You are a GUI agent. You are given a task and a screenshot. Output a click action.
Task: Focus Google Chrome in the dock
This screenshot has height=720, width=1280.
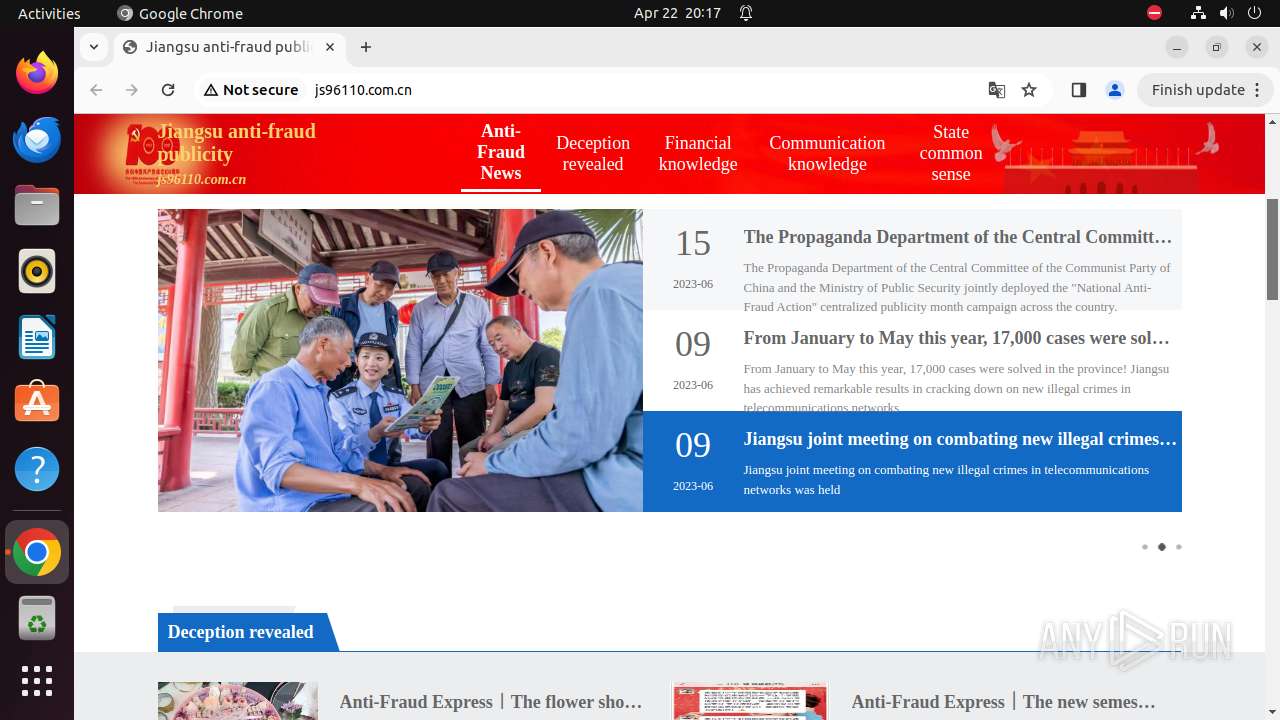pos(37,552)
